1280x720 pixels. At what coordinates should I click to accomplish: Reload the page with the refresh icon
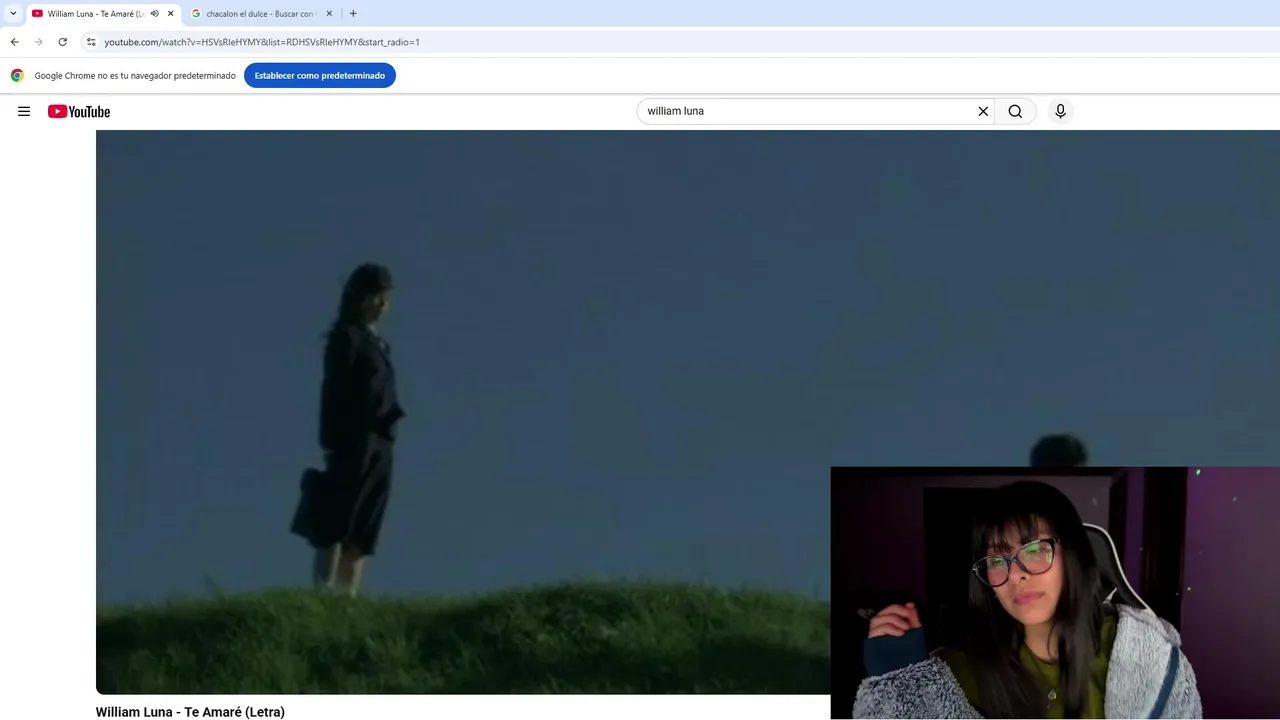coord(62,42)
